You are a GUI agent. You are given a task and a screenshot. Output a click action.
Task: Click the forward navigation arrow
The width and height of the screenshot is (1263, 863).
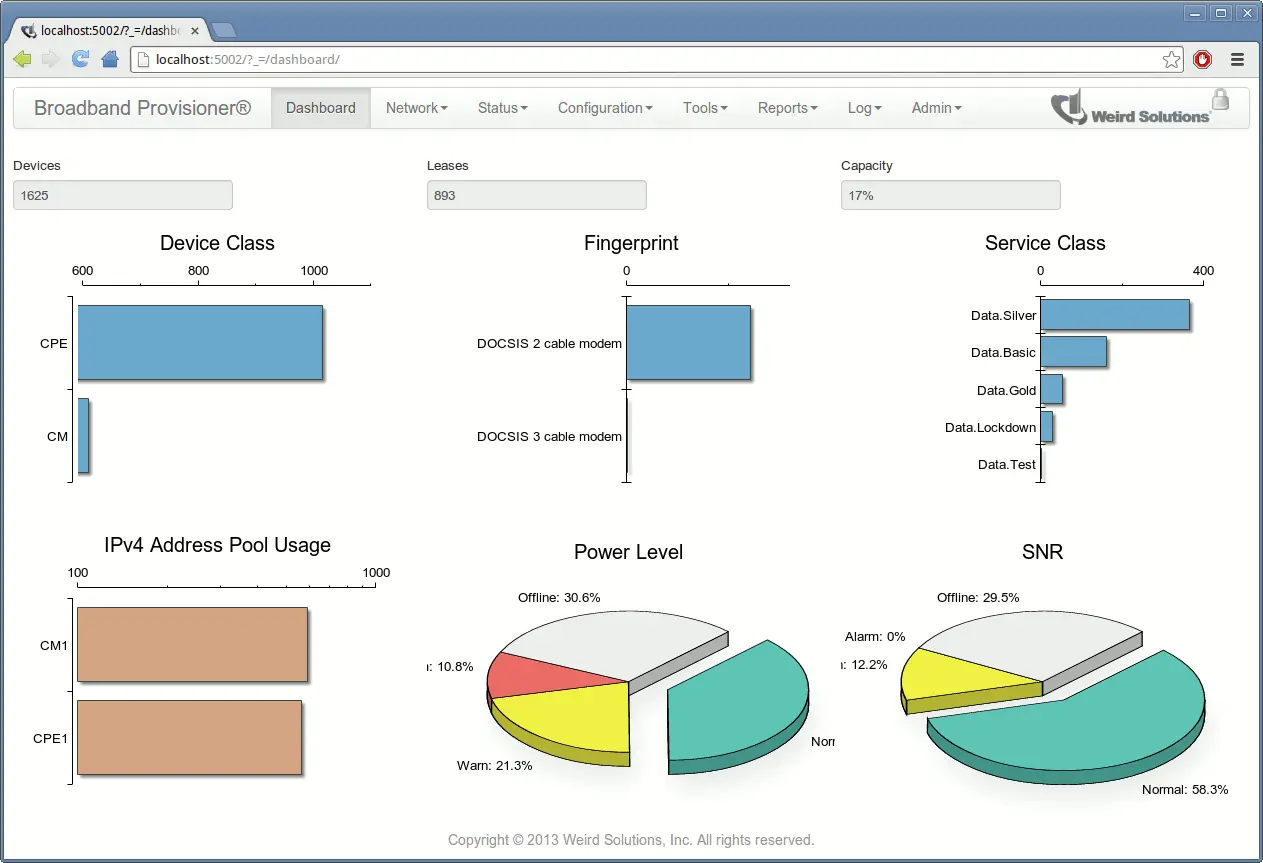tap(49, 59)
